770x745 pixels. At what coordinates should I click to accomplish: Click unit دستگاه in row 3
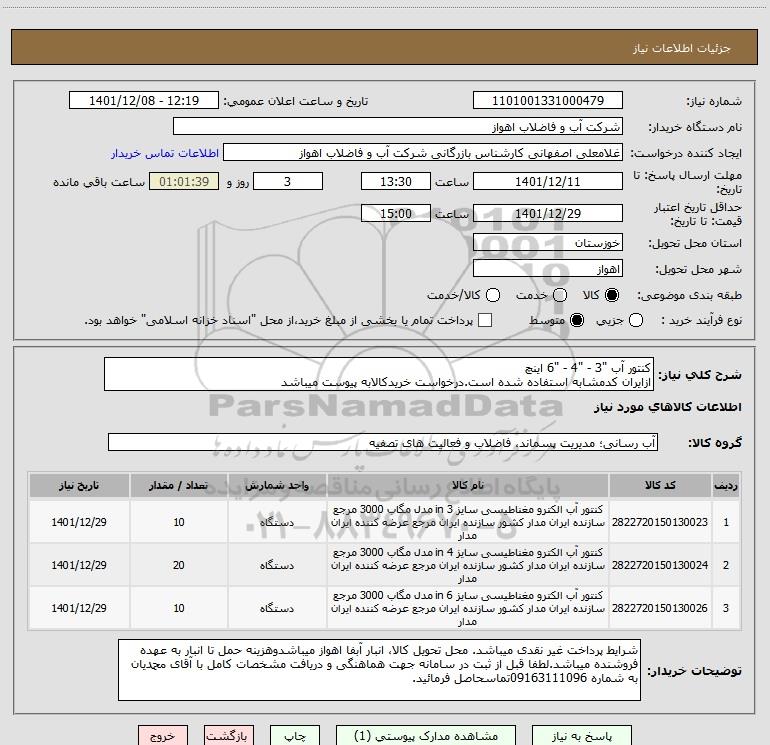point(277,608)
